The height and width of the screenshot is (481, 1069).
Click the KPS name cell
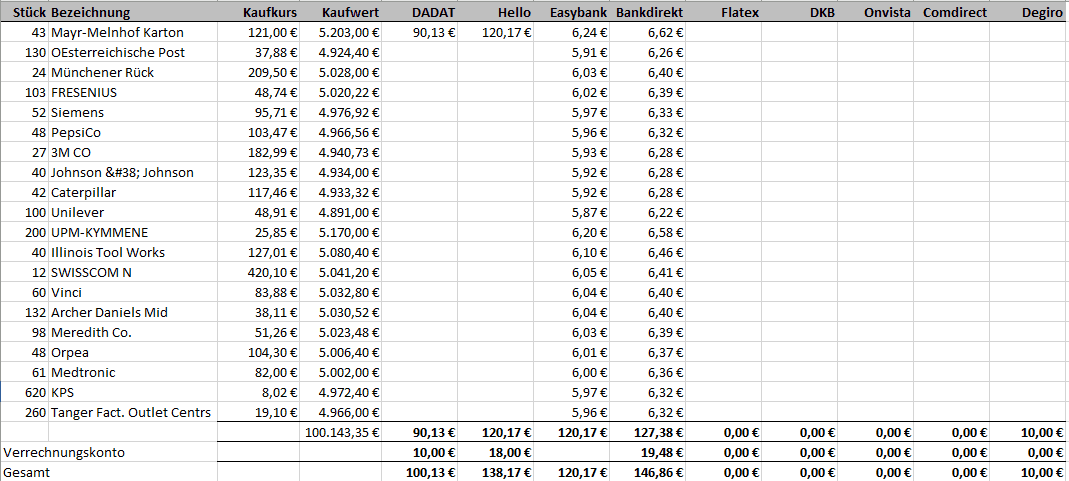click(133, 392)
